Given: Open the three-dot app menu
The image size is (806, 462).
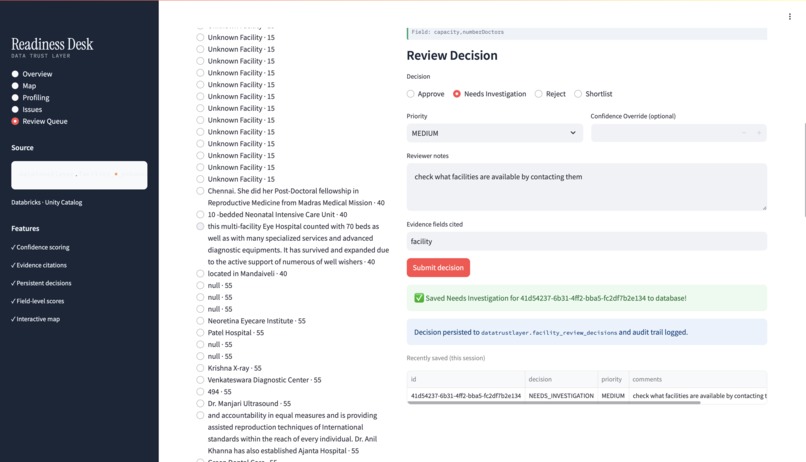Looking at the screenshot, I should pyautogui.click(x=790, y=16).
